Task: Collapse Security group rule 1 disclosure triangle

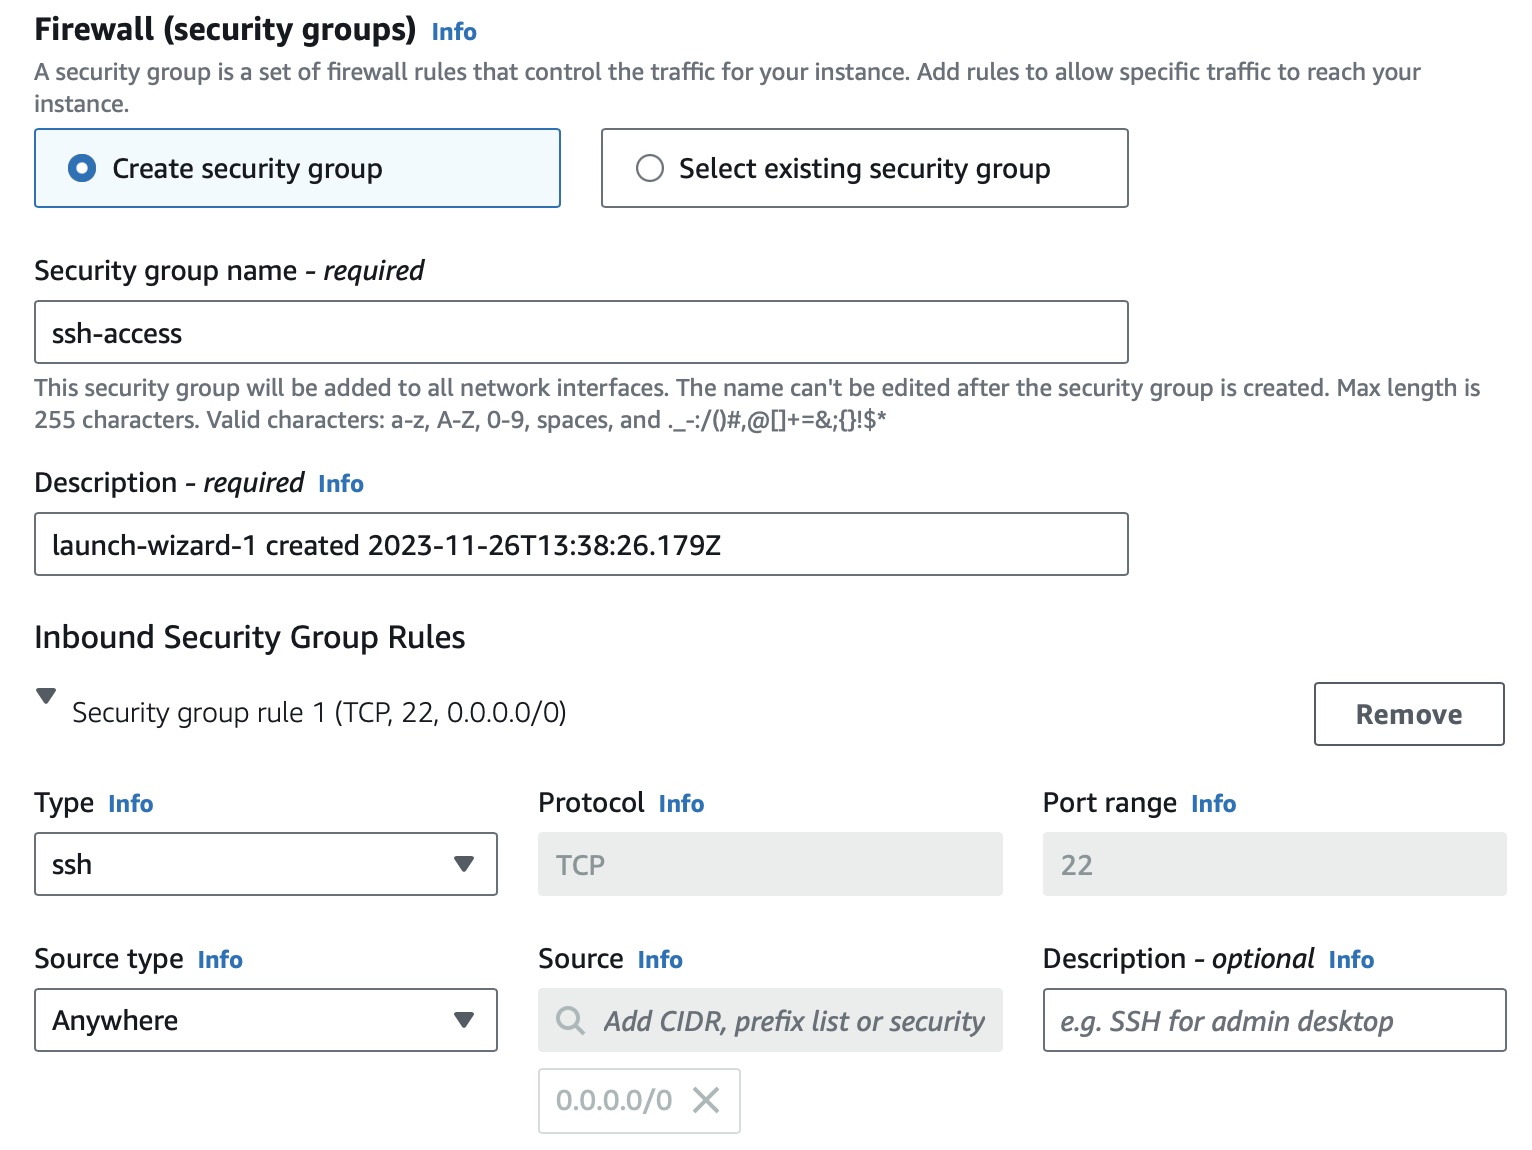Action: coord(46,696)
